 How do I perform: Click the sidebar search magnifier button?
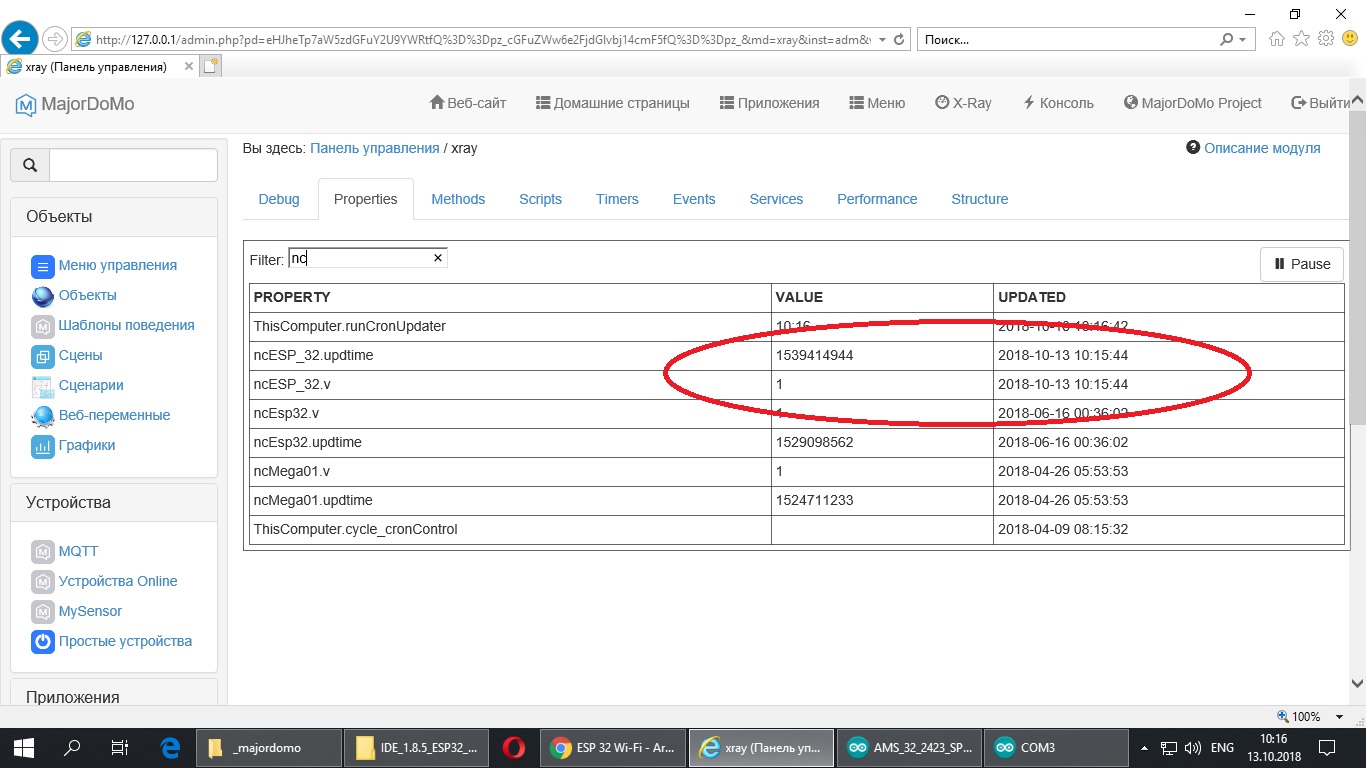pos(30,166)
